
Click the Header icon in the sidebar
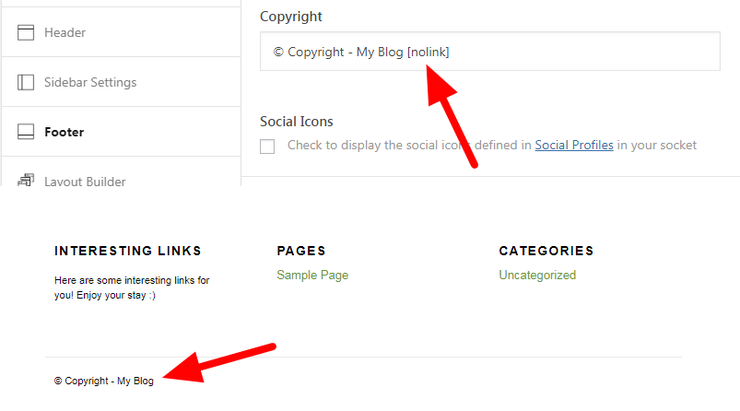(x=26, y=32)
